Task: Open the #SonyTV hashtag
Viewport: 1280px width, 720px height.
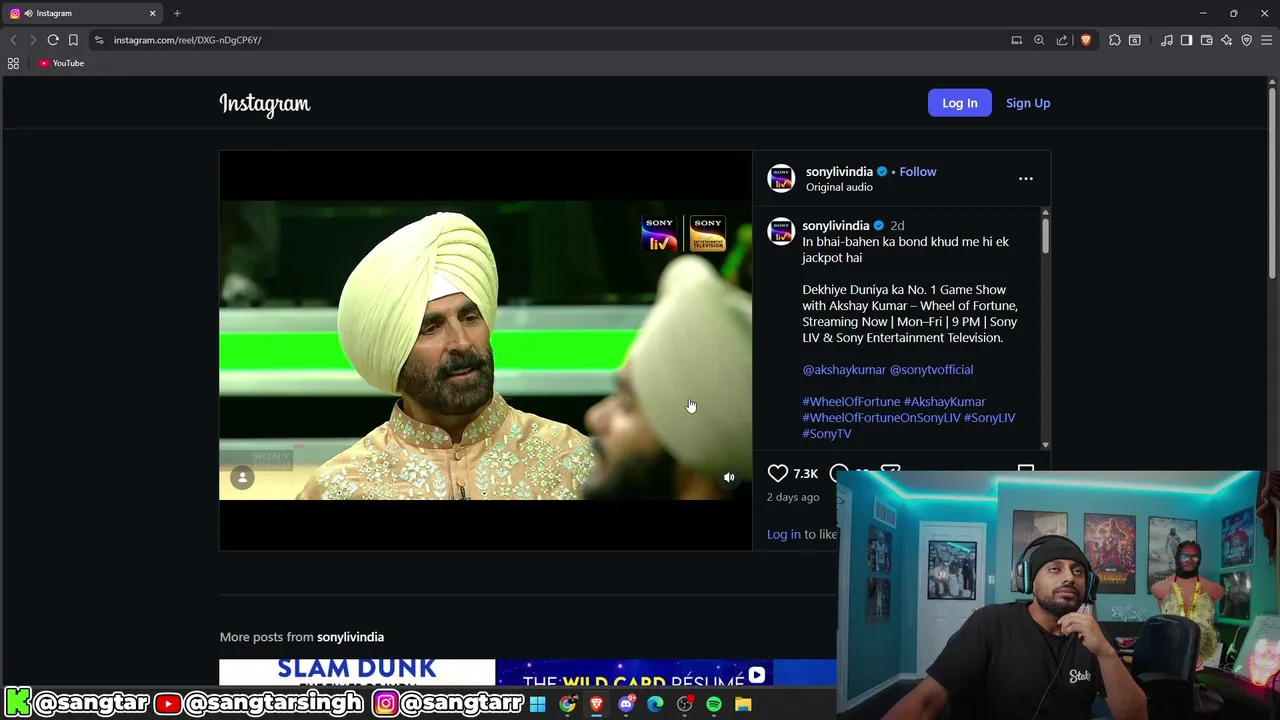Action: (826, 433)
